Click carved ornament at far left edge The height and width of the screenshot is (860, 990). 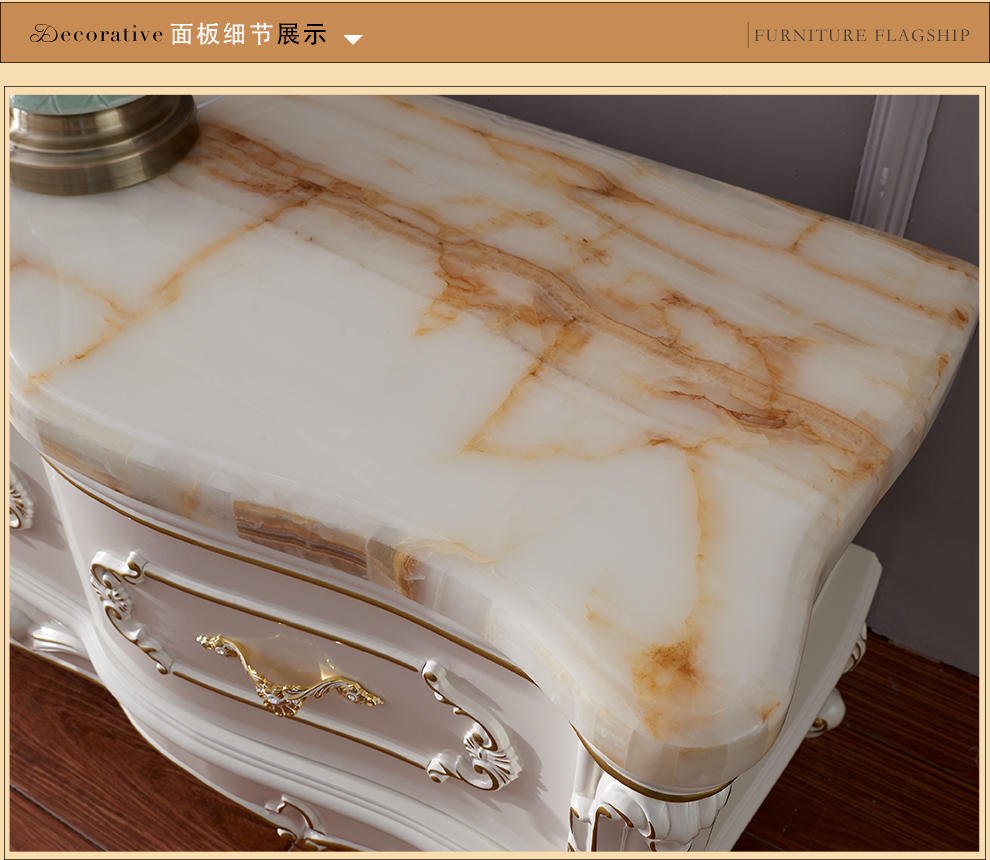(x=20, y=500)
